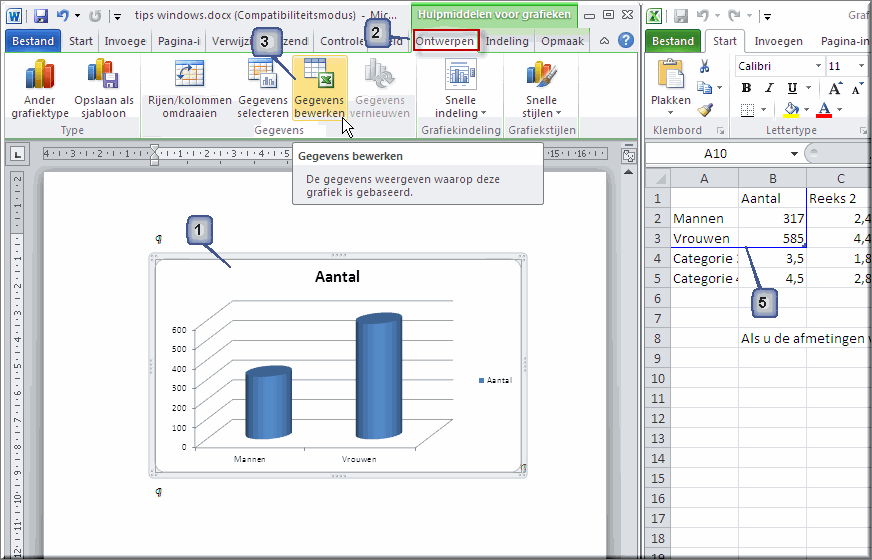Click Excel select-all corner
Viewport: 872px width, 560px height.
(x=658, y=179)
